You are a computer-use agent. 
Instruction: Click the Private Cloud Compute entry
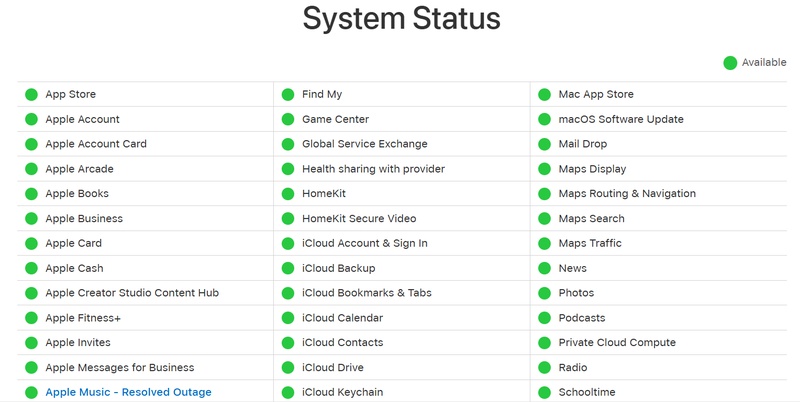click(617, 342)
